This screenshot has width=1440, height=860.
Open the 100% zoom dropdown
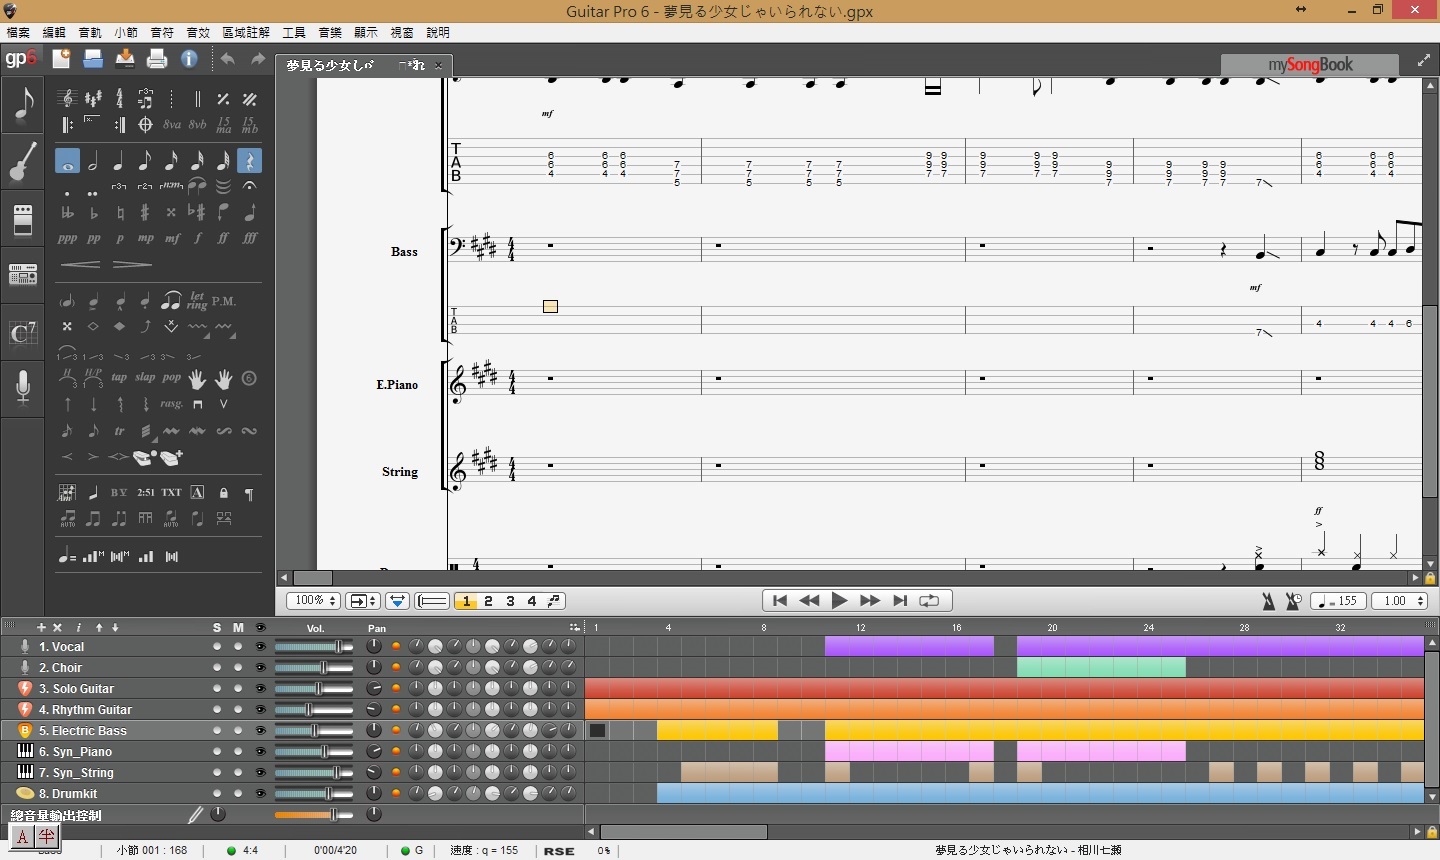(313, 601)
